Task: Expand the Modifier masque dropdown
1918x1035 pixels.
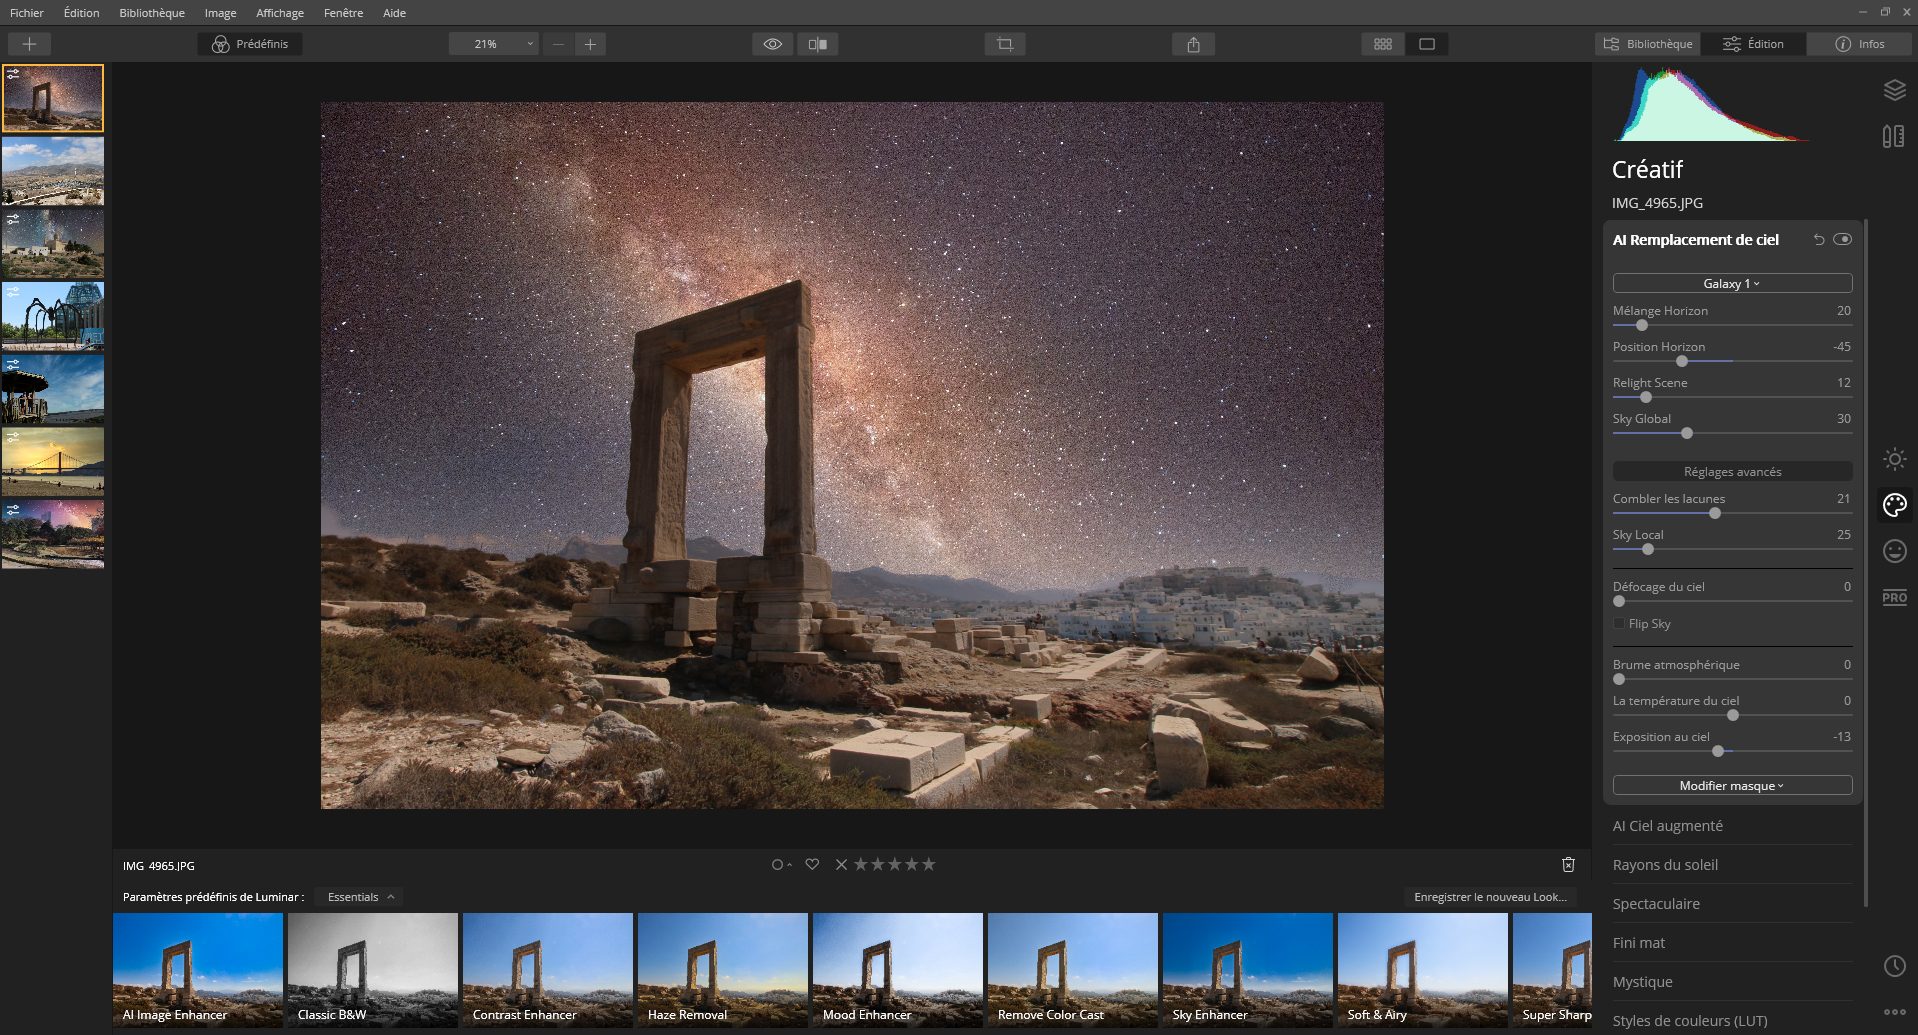Action: tap(1731, 786)
